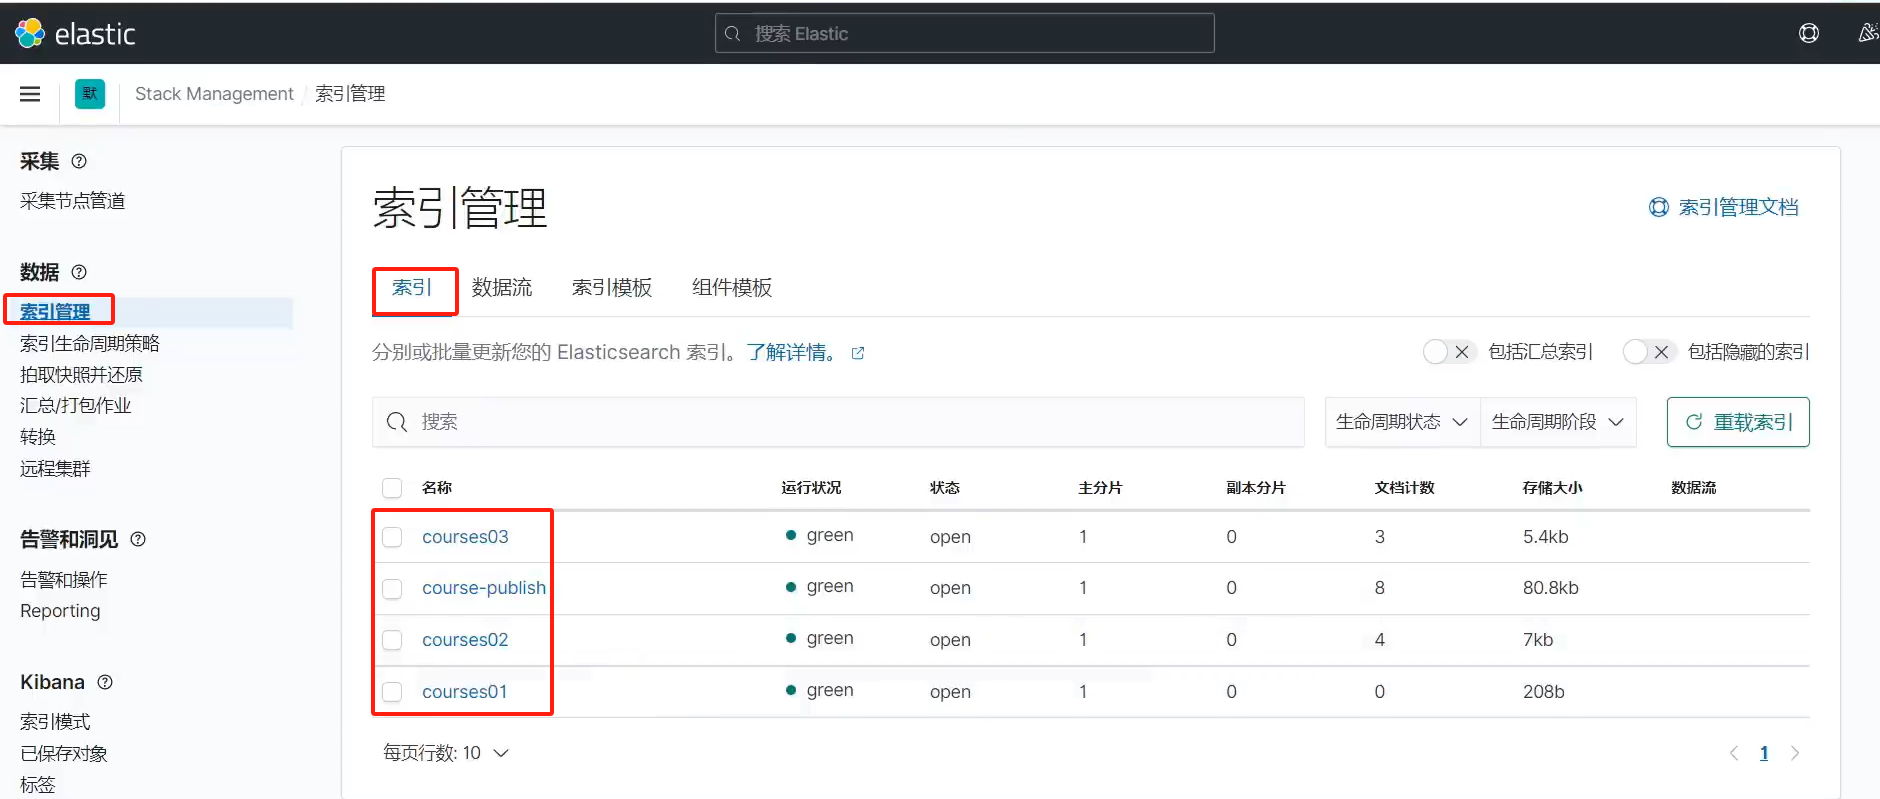Open 索引模式 in the sidebar
The image size is (1880, 799).
55,722
